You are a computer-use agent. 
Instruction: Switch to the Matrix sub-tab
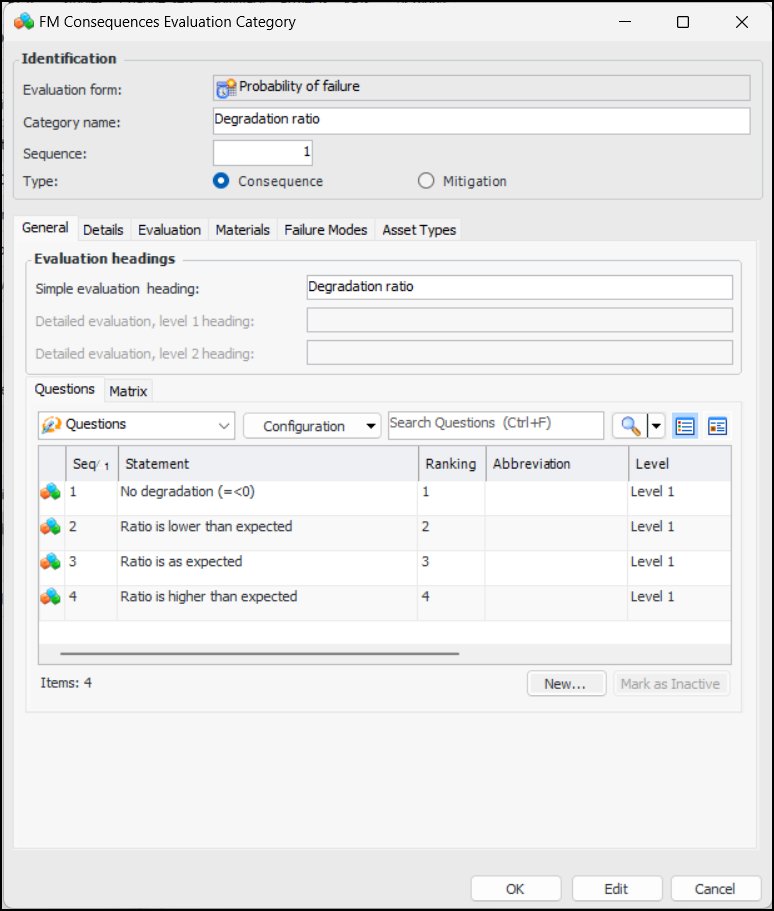pyautogui.click(x=128, y=392)
